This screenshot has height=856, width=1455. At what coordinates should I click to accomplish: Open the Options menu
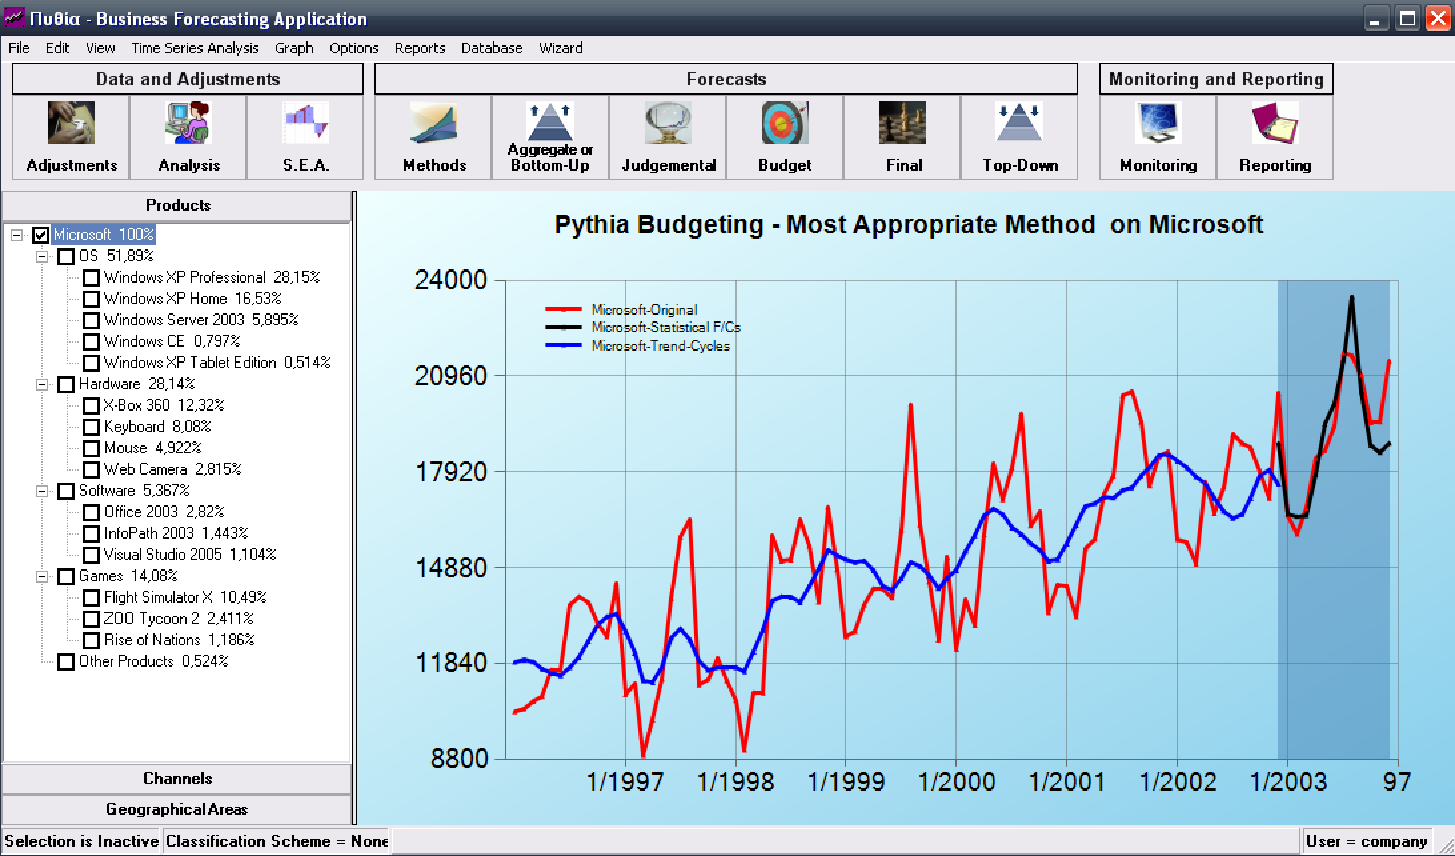(354, 48)
